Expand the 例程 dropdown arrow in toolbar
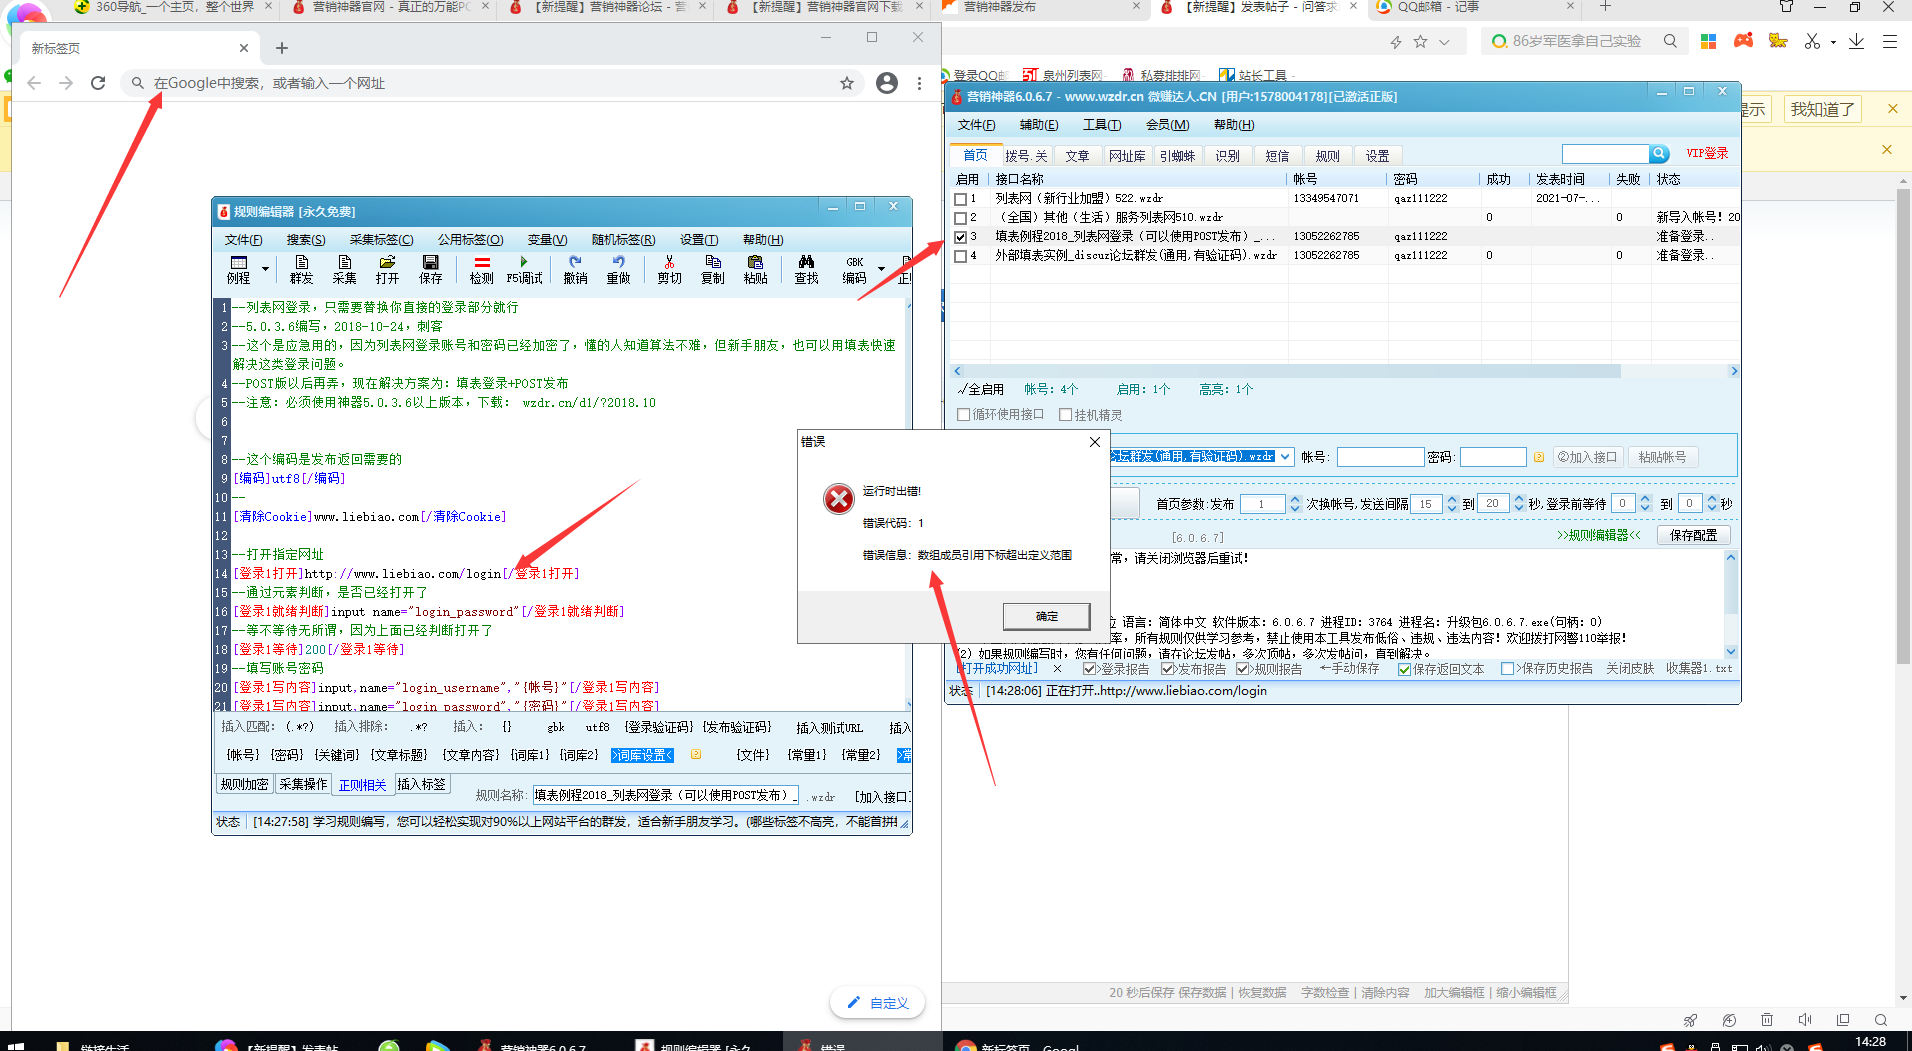 [x=265, y=269]
